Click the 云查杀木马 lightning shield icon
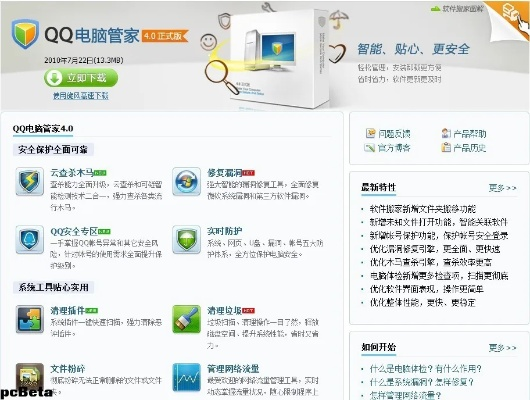530x400 pixels. tap(30, 182)
